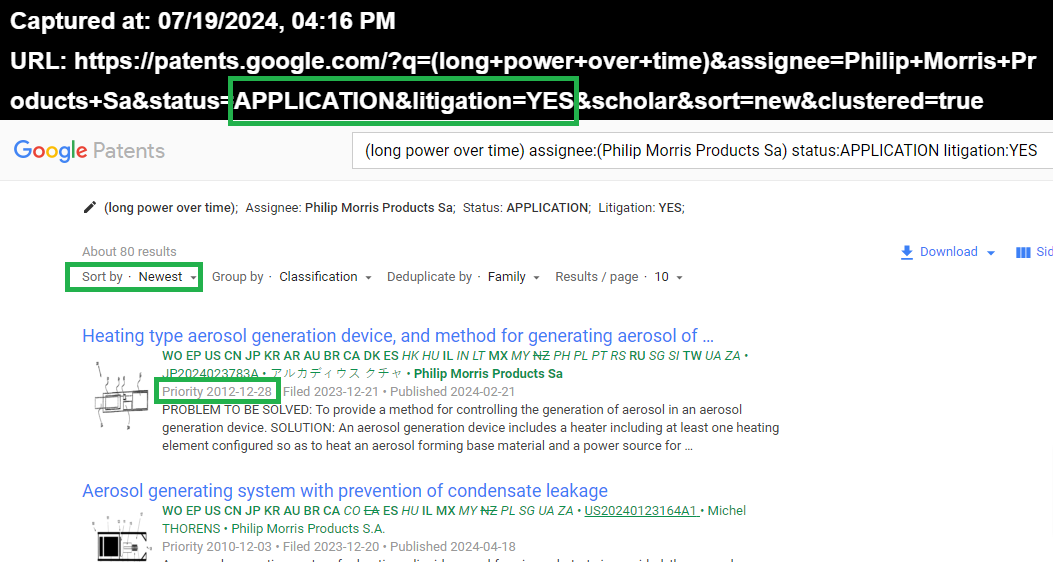Click the 'Published 2024-04-18' date text
The height and width of the screenshot is (562, 1053).
point(453,547)
